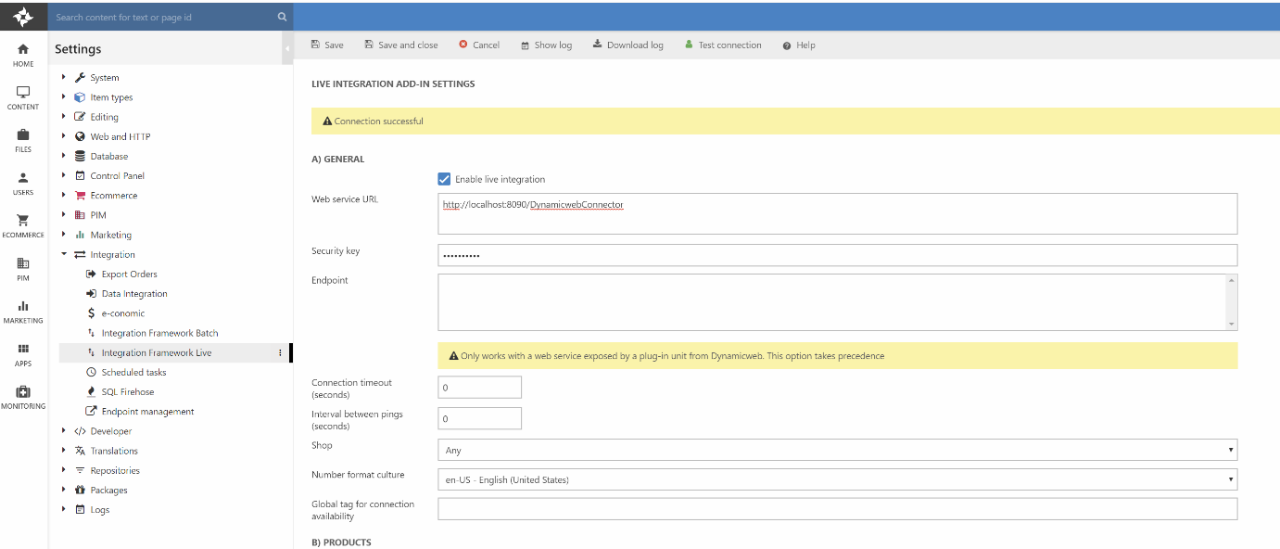Open the Number format culture dropdown

837,480
